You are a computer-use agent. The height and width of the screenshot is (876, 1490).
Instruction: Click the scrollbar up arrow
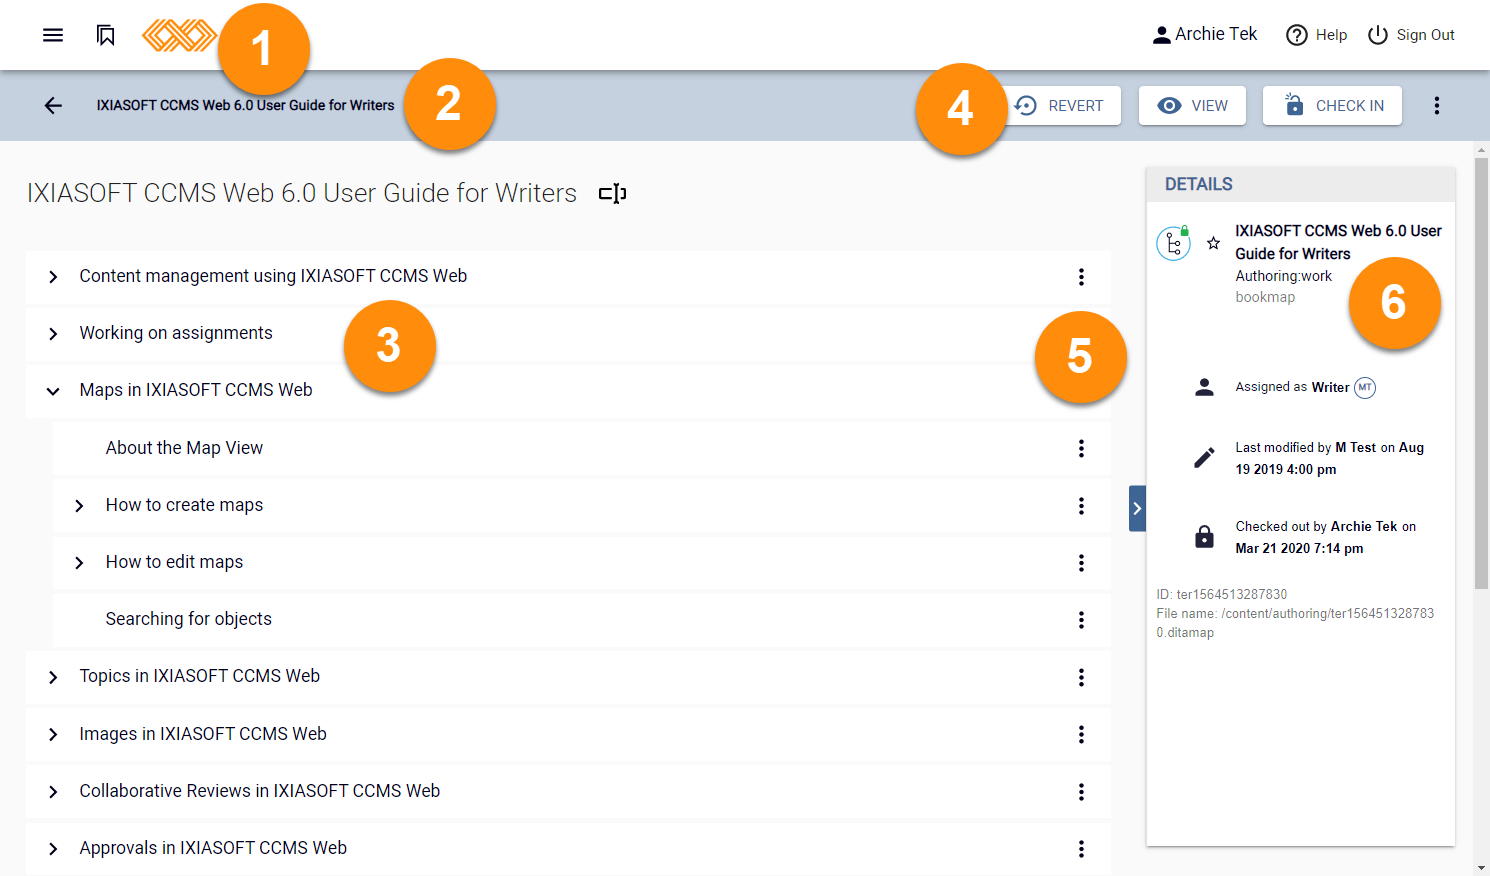(1481, 150)
